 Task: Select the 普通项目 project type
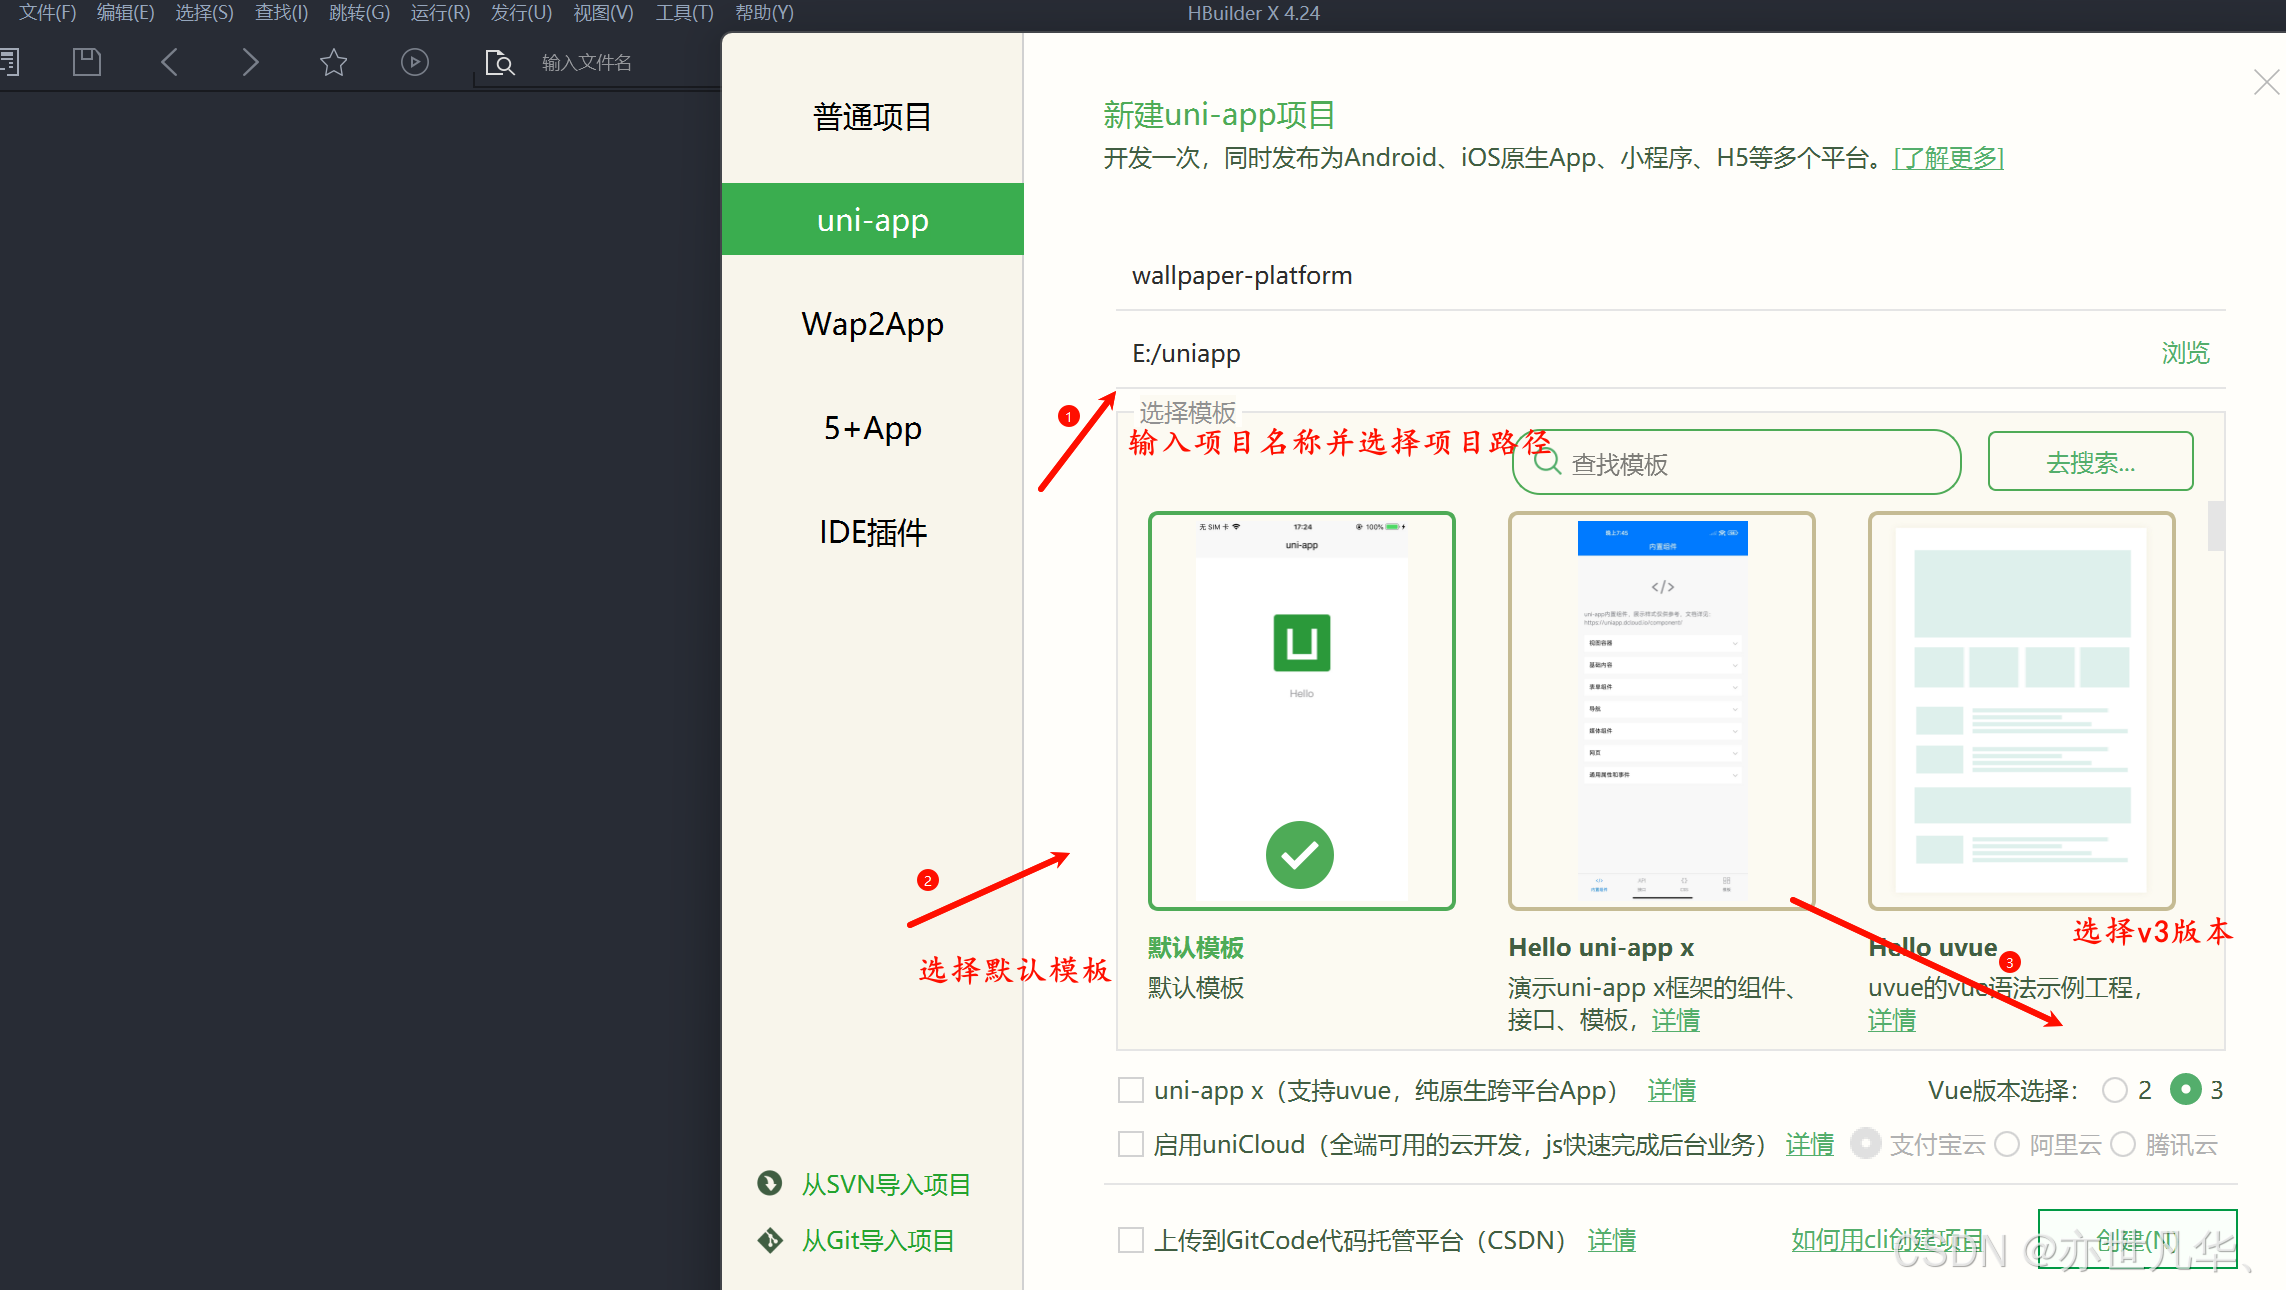click(873, 117)
